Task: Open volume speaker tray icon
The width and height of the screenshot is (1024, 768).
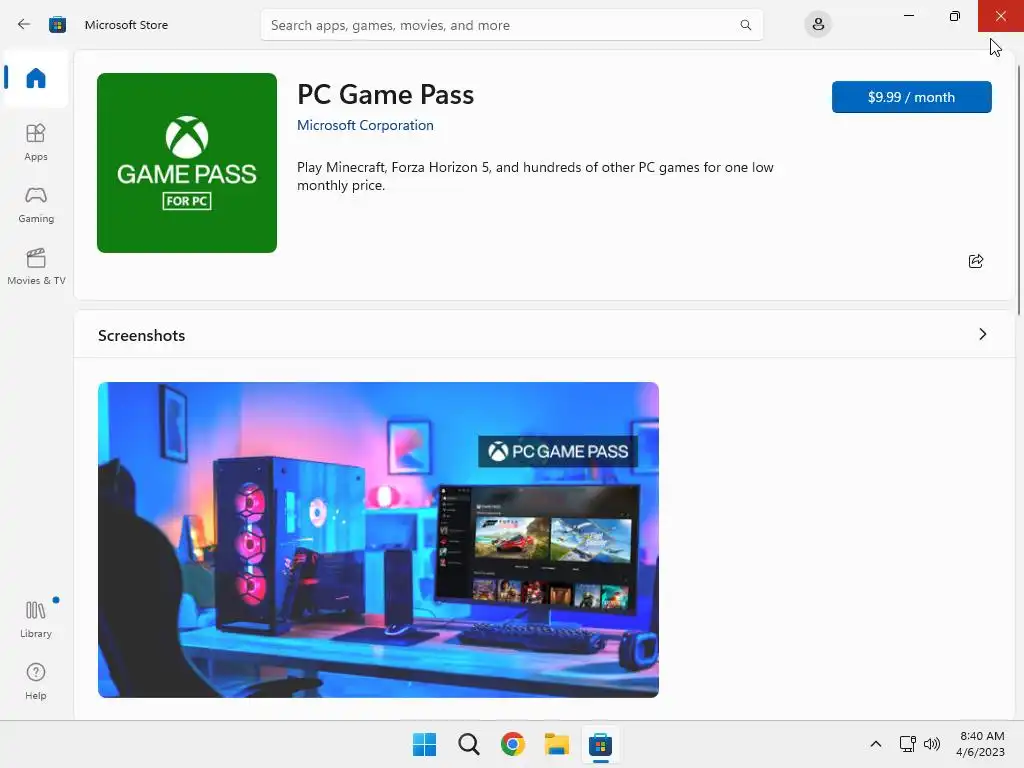Action: tap(932, 744)
